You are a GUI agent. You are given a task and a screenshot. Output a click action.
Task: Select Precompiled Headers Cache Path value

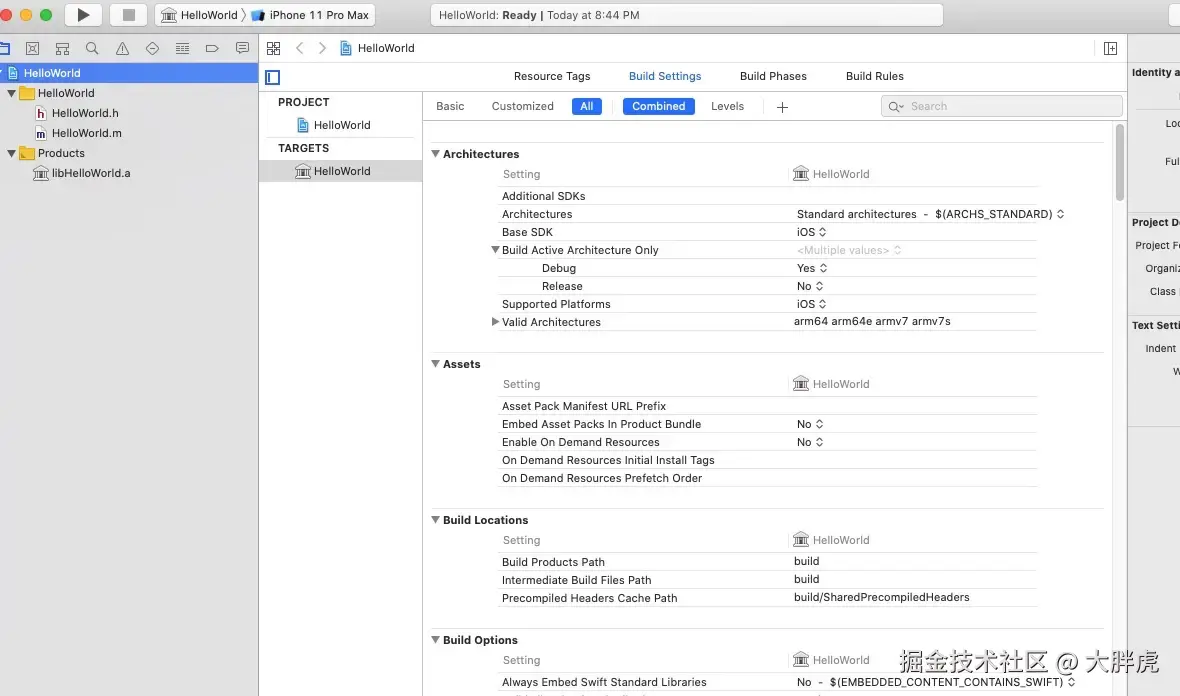pos(881,597)
